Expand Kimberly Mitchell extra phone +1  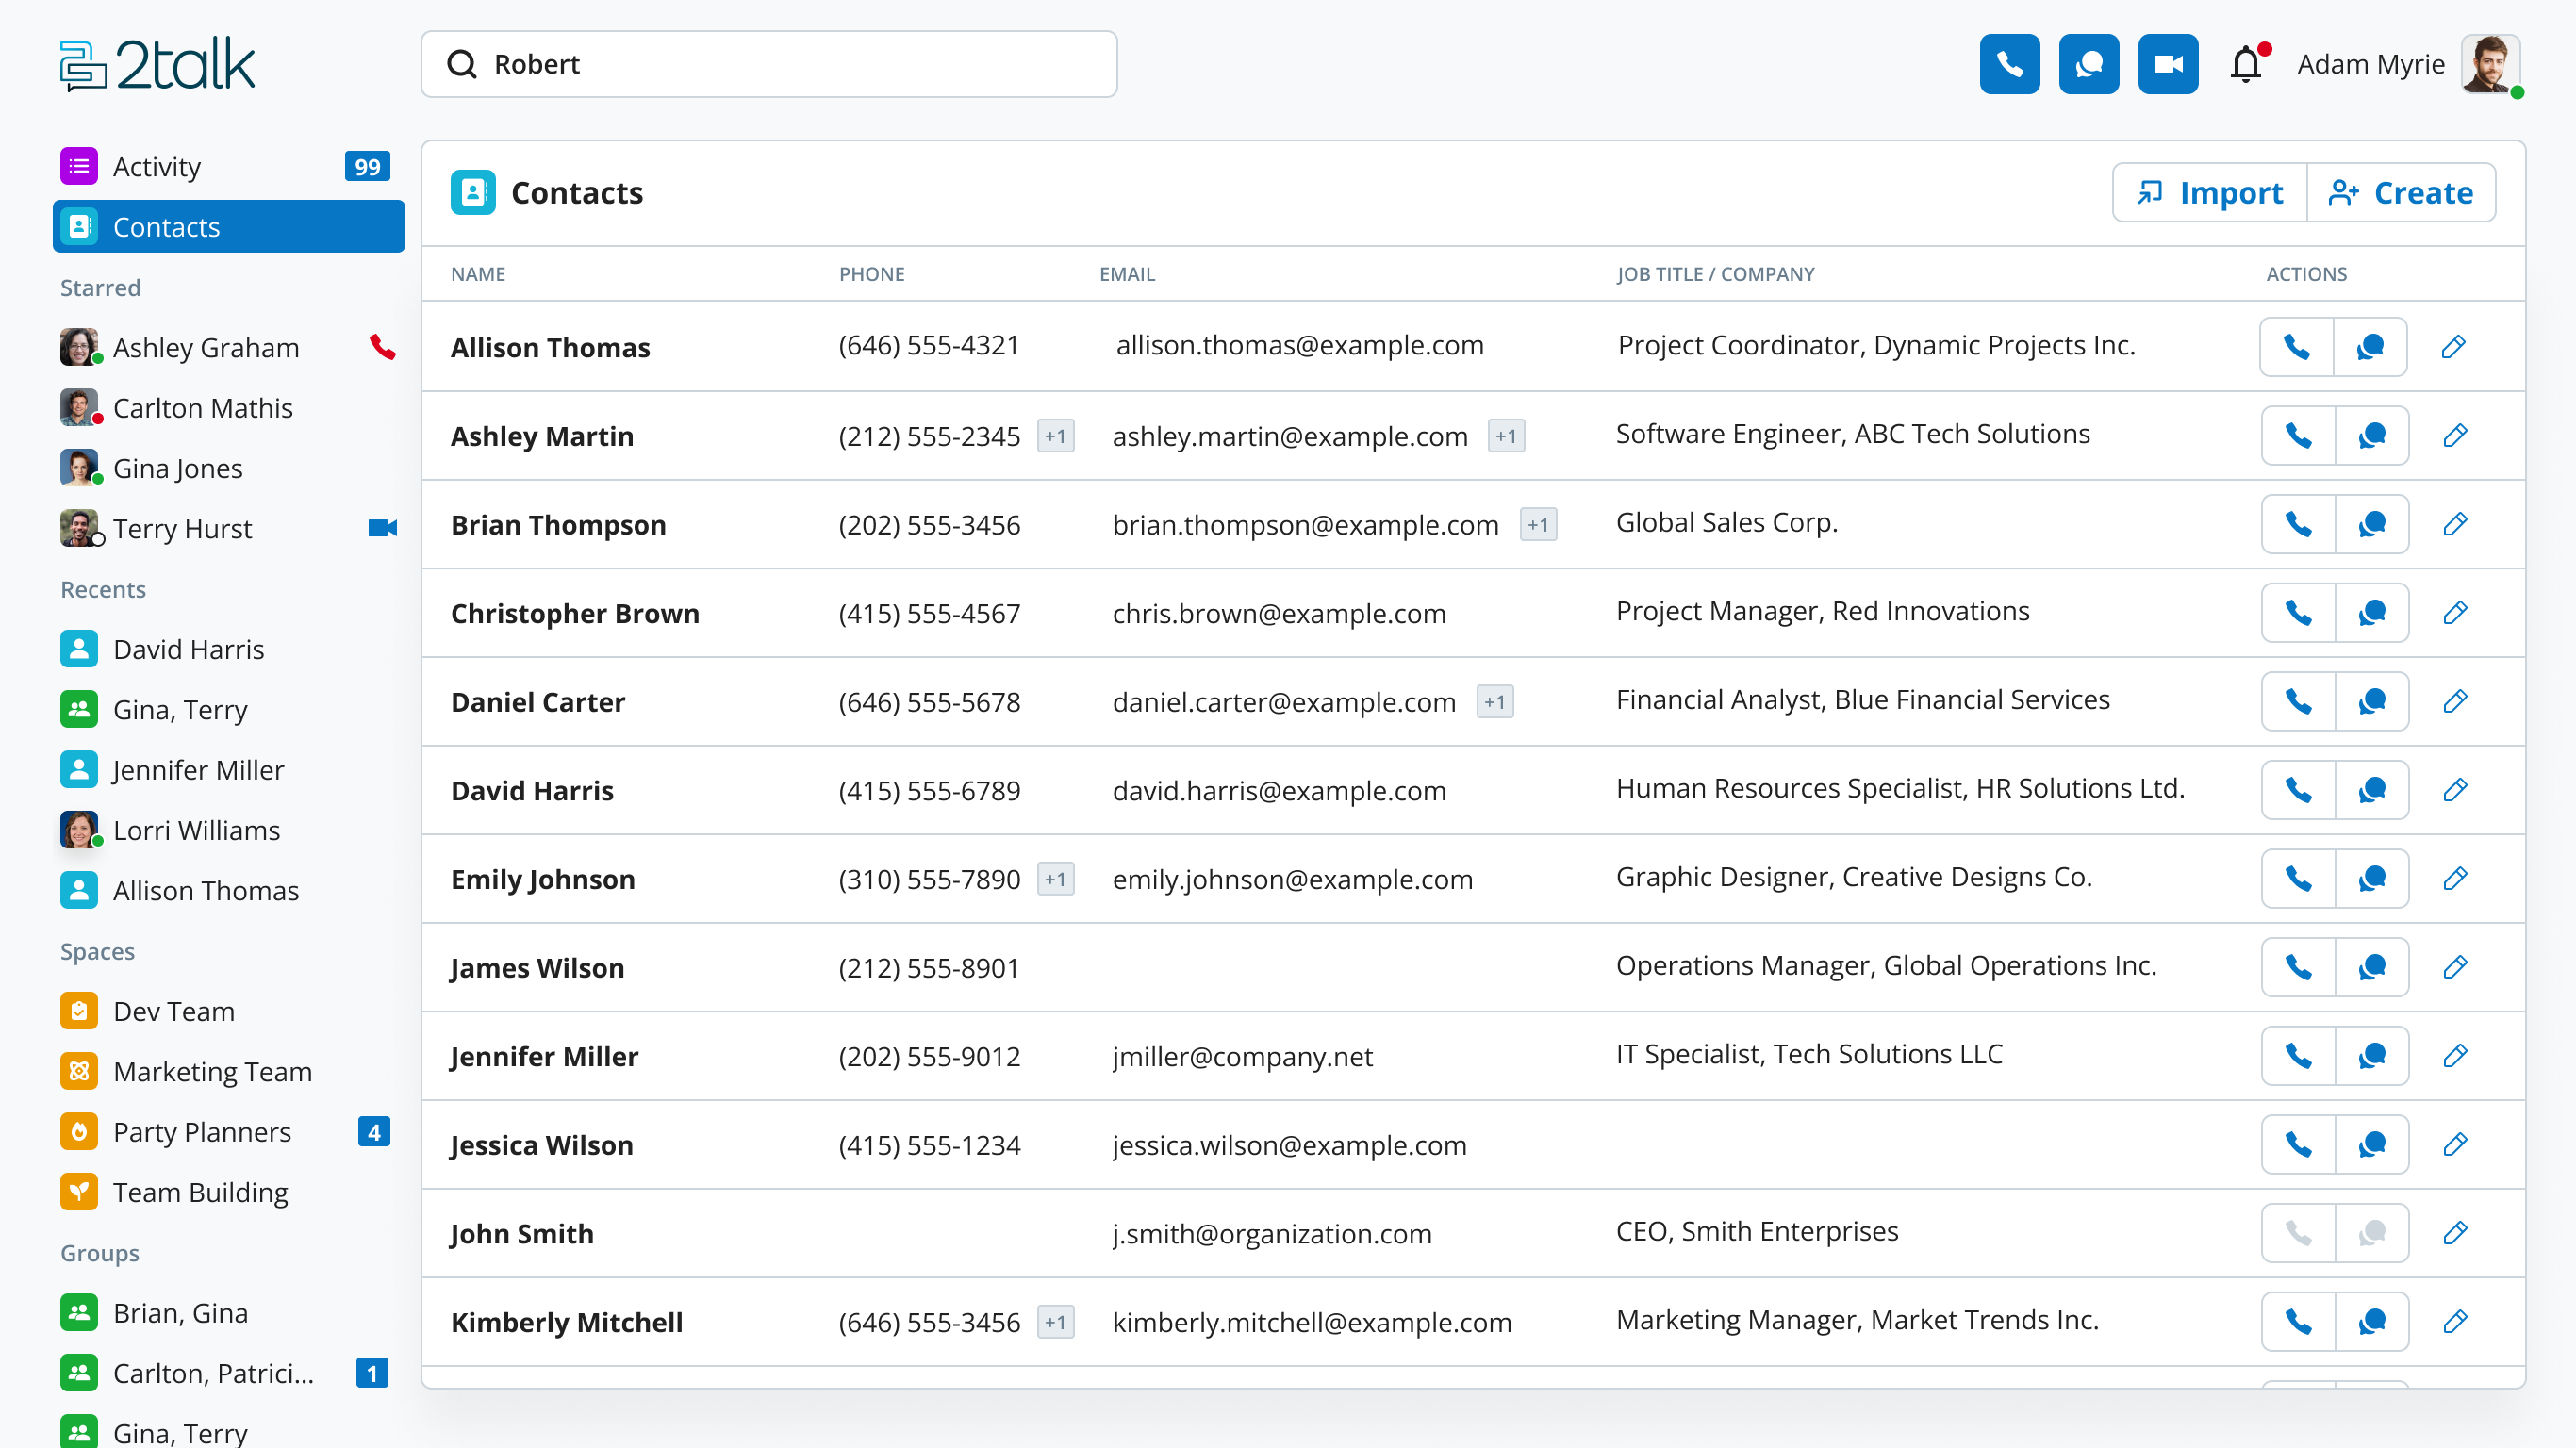pos(1055,1322)
